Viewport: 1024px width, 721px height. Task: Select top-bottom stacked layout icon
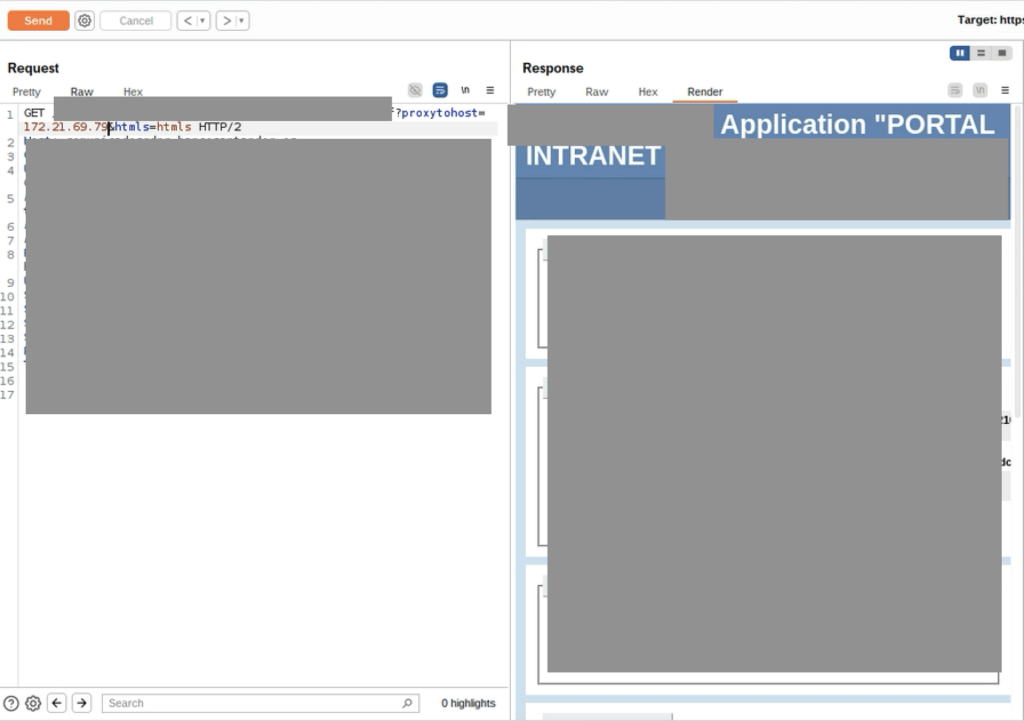(981, 53)
